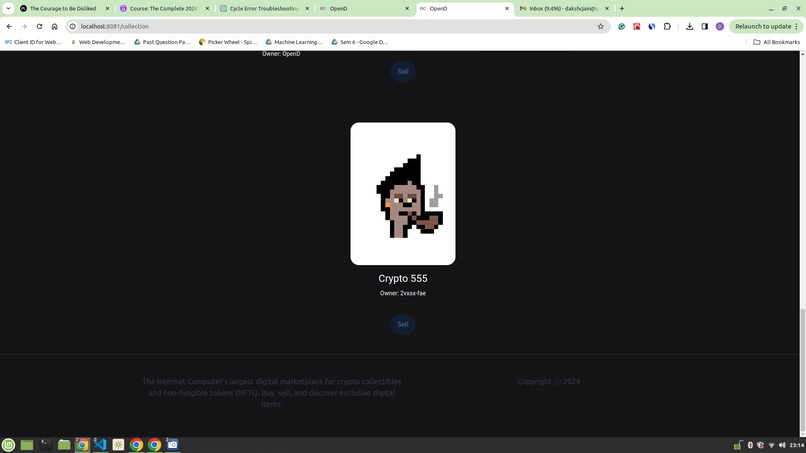Screen dimensions: 806x453
Task: Open Client ID for Web bookmark
Action: [x=33, y=42]
